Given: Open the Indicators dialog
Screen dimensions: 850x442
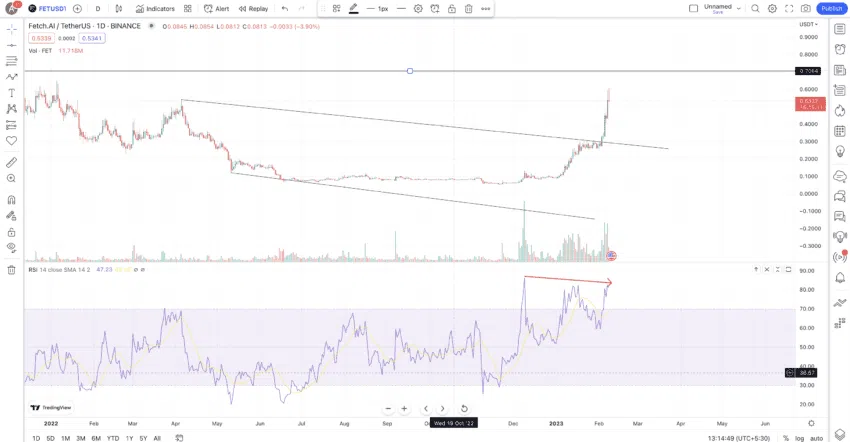Looking at the screenshot, I should tap(155, 9).
